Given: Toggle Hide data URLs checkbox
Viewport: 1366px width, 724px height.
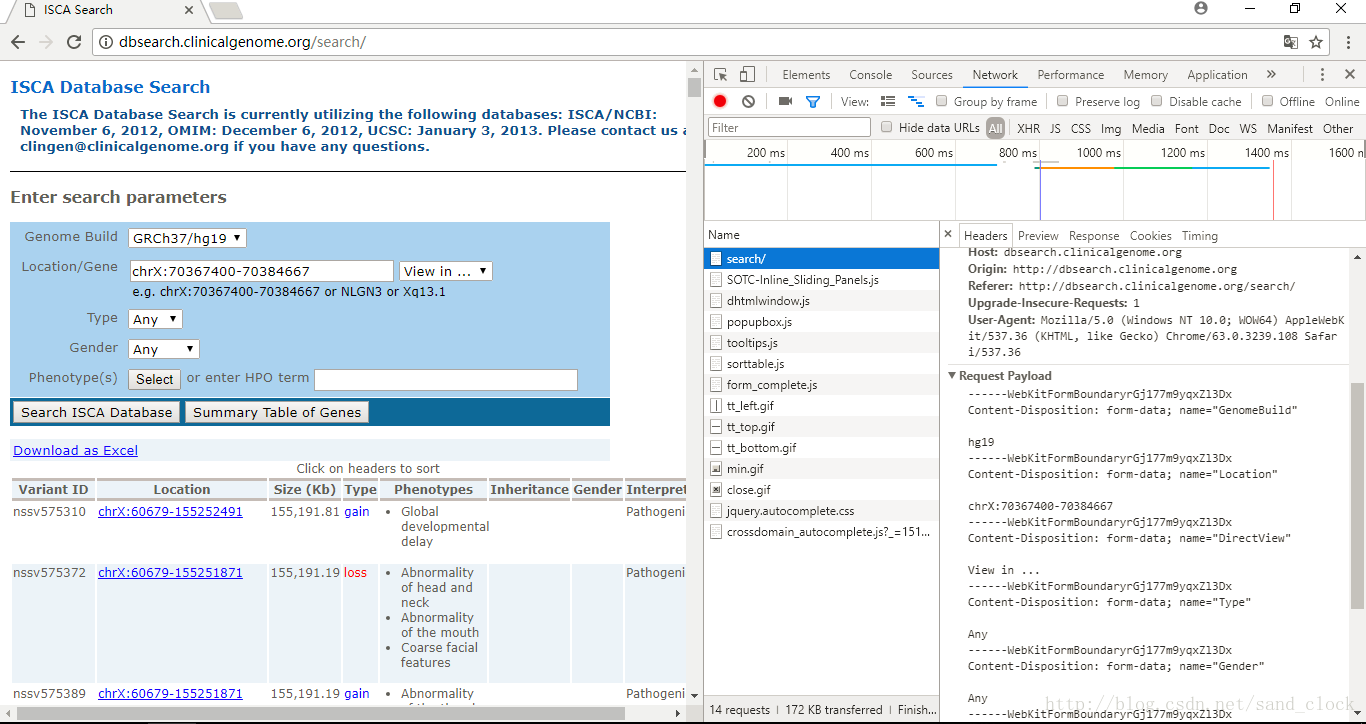Looking at the screenshot, I should coord(886,127).
